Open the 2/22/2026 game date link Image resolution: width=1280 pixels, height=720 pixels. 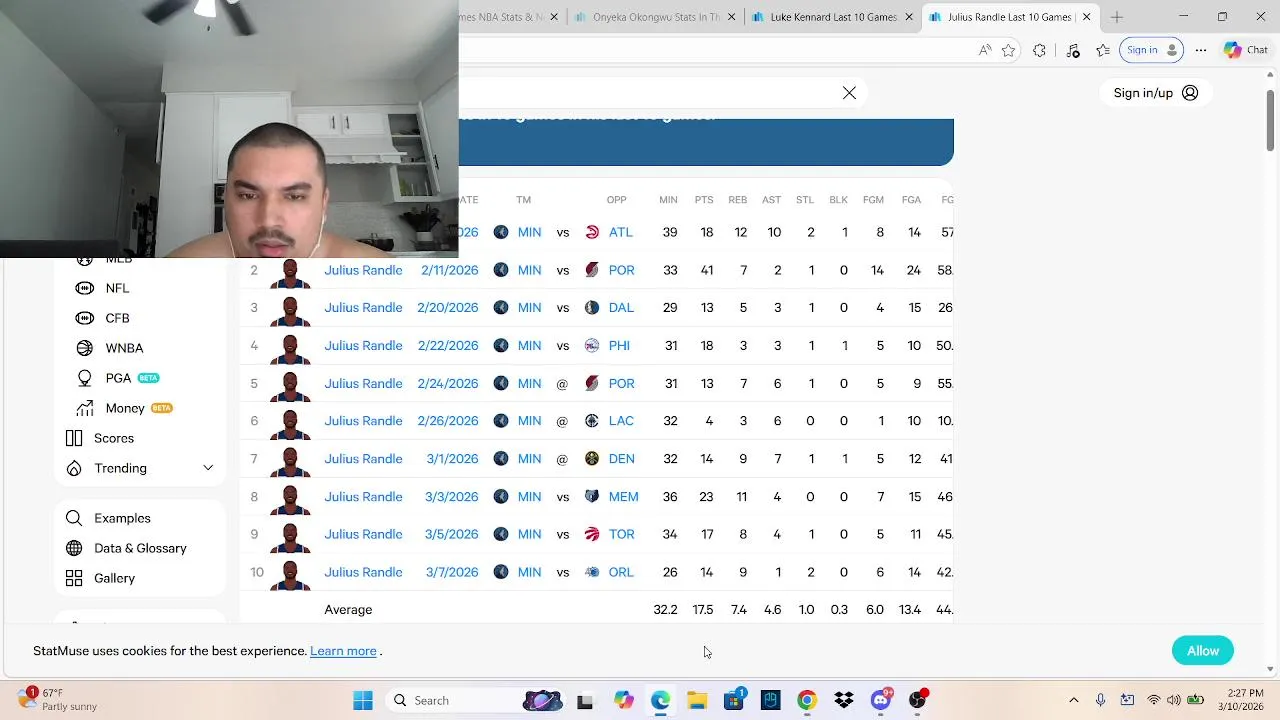tap(448, 346)
